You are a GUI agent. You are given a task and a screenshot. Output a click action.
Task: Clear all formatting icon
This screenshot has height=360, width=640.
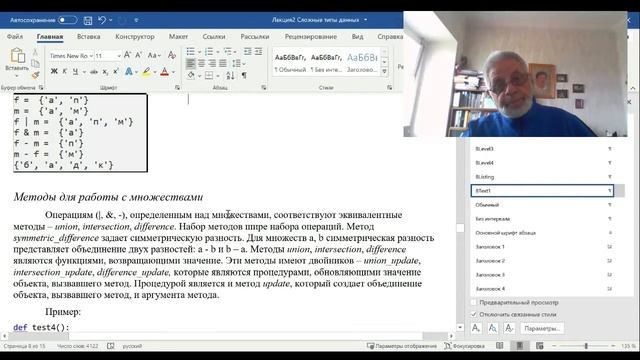(172, 55)
